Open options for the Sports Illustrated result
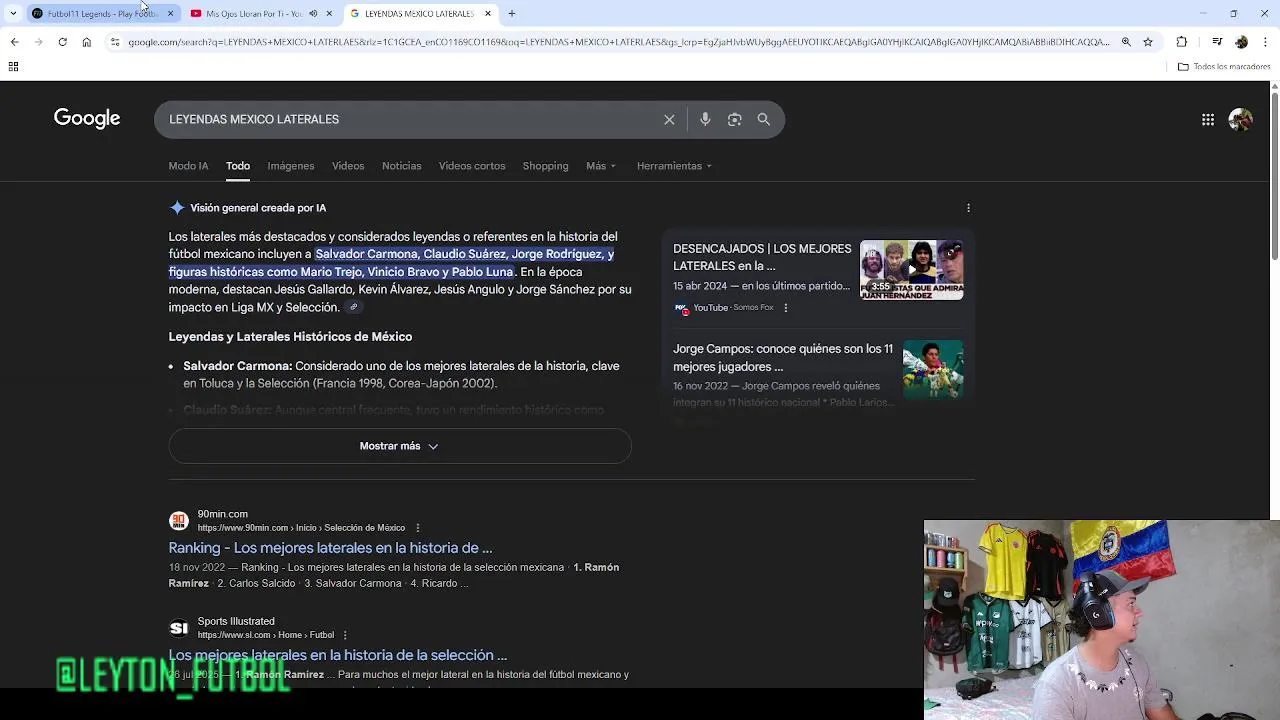Screen dimensions: 1280x720 click(345, 635)
